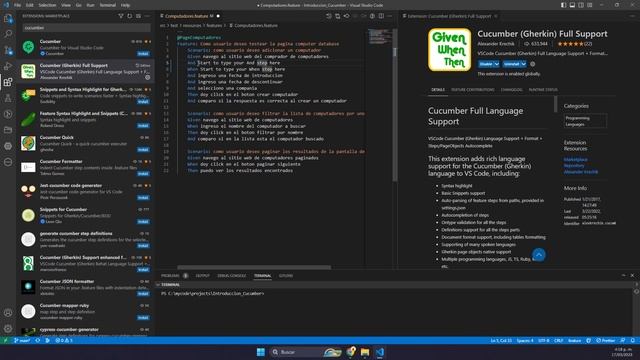
Task: Select the Extensions activity bar icon
Action: [8, 82]
